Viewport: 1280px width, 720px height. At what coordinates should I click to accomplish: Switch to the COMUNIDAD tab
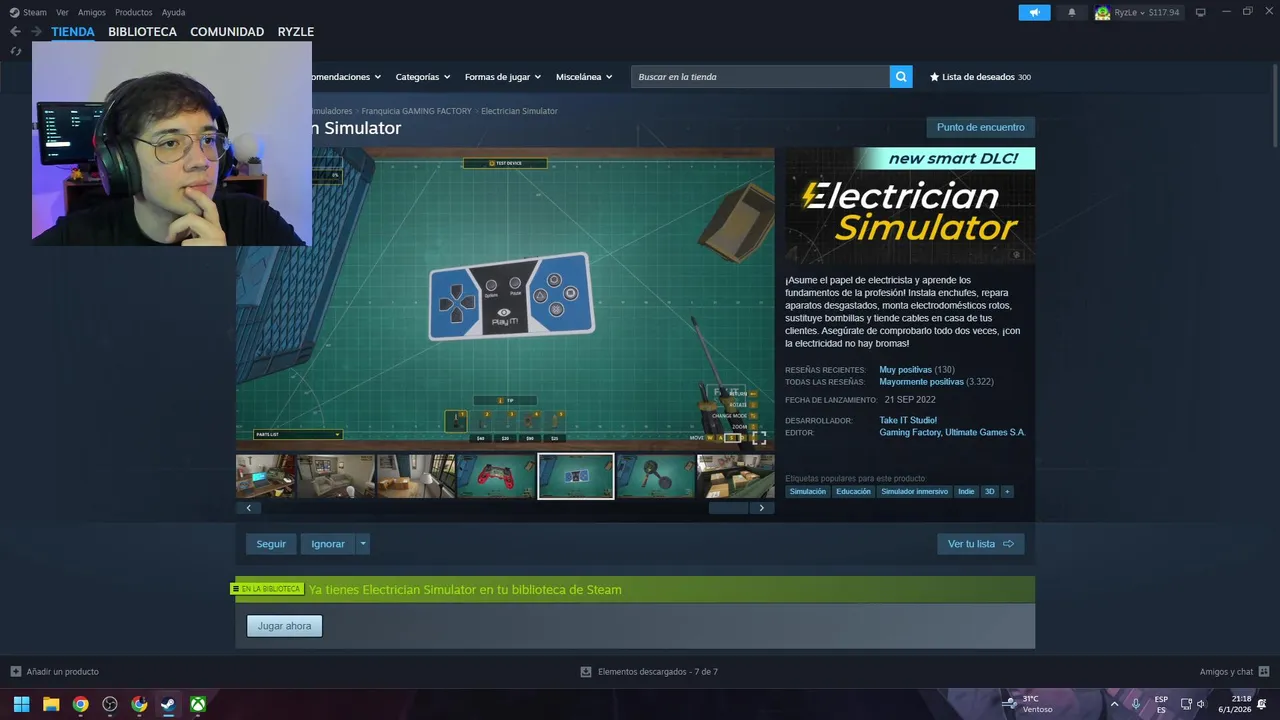(x=227, y=32)
